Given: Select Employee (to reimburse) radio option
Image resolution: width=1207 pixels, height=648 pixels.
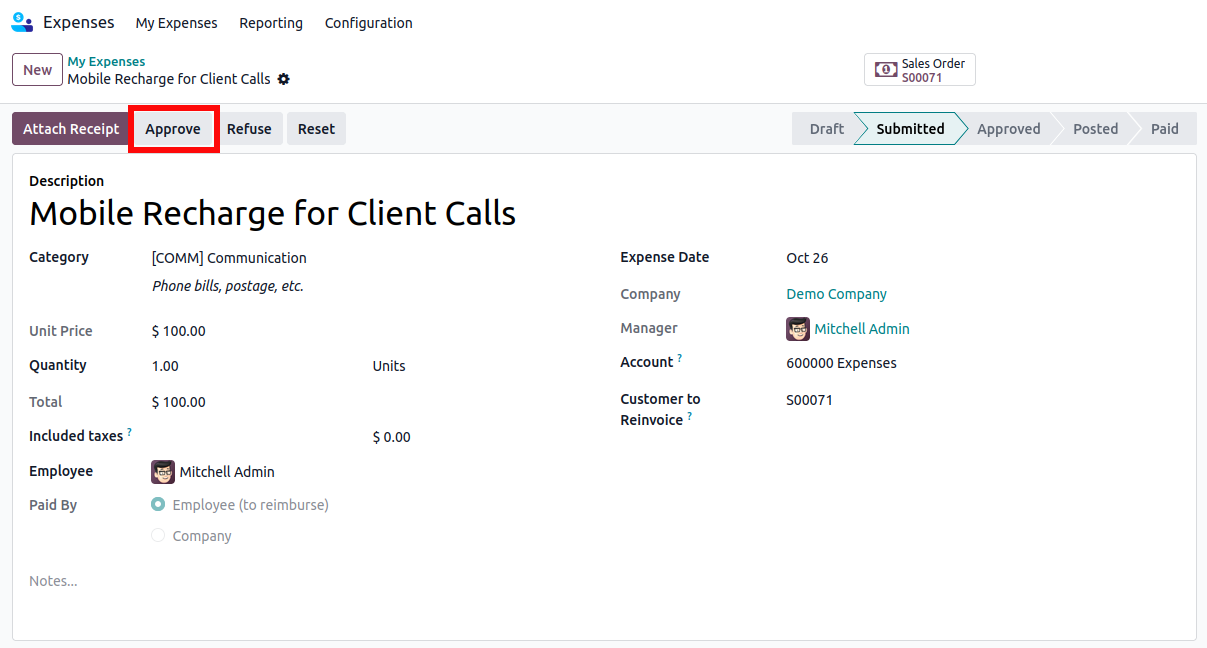Looking at the screenshot, I should click(158, 505).
